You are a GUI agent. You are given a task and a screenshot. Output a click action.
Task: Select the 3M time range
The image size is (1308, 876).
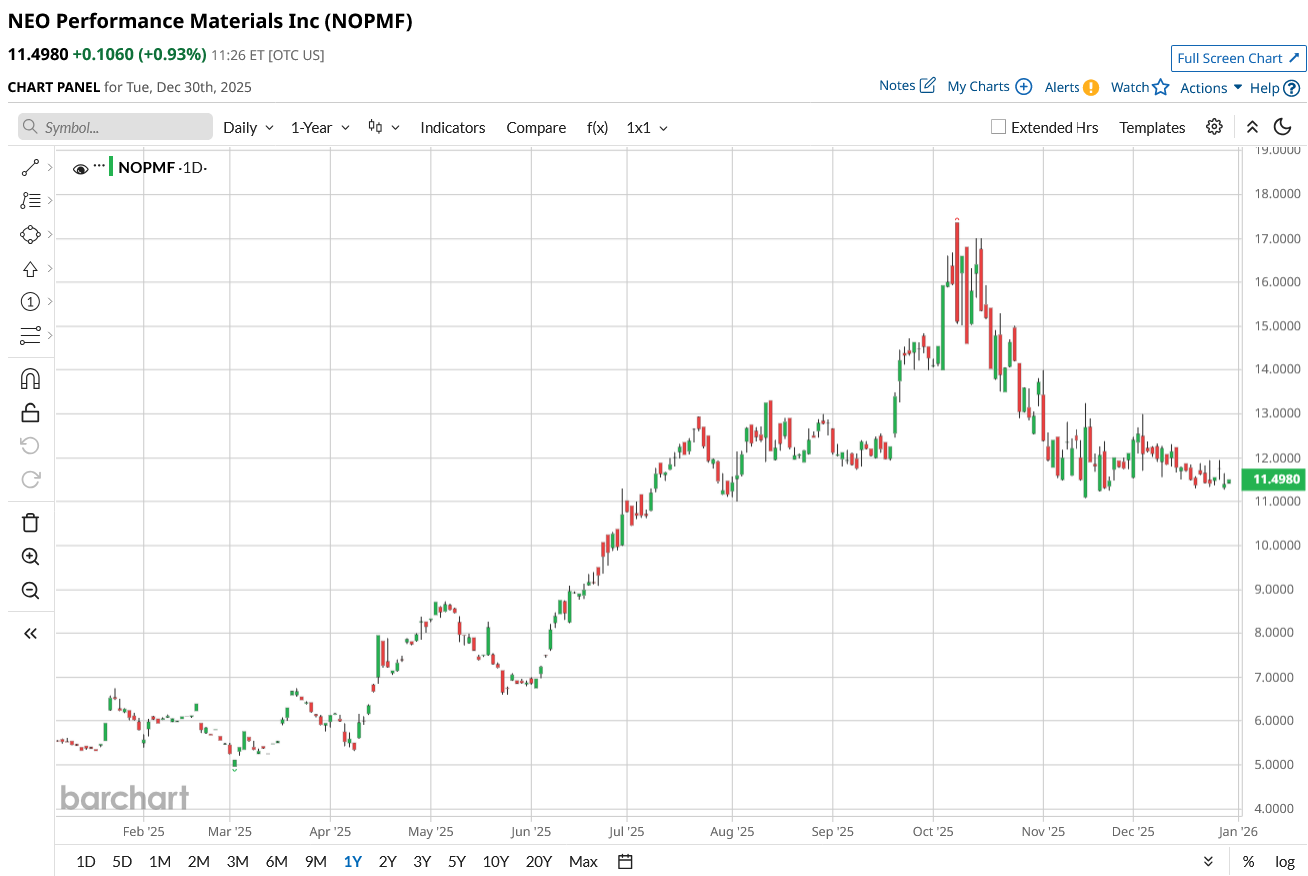pyautogui.click(x=237, y=862)
